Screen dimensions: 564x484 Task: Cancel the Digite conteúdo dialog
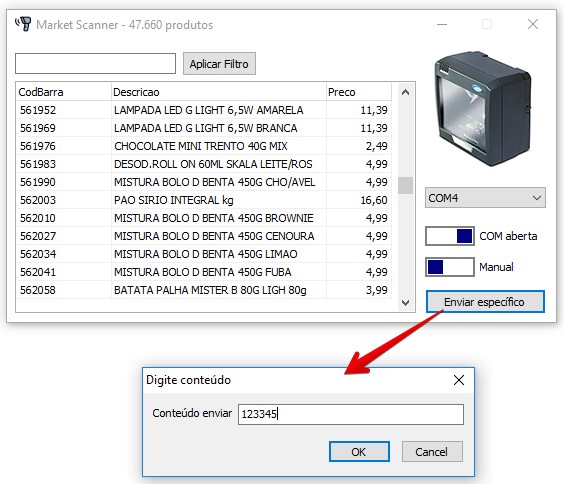click(432, 452)
